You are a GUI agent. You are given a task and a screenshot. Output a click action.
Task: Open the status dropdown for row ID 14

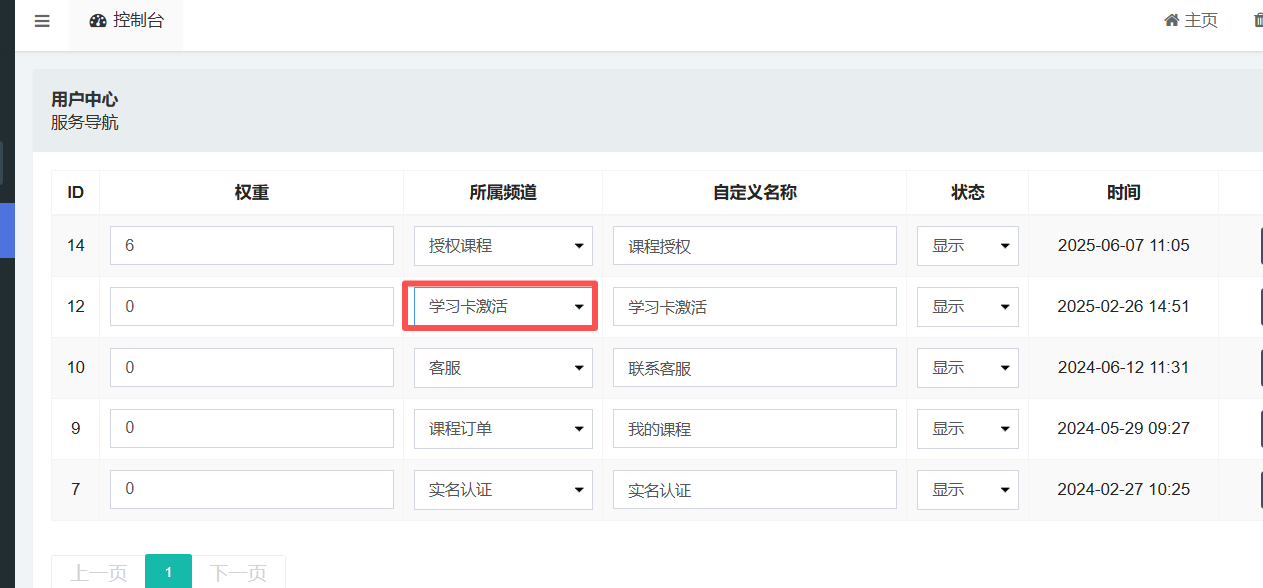pyautogui.click(x=967, y=246)
